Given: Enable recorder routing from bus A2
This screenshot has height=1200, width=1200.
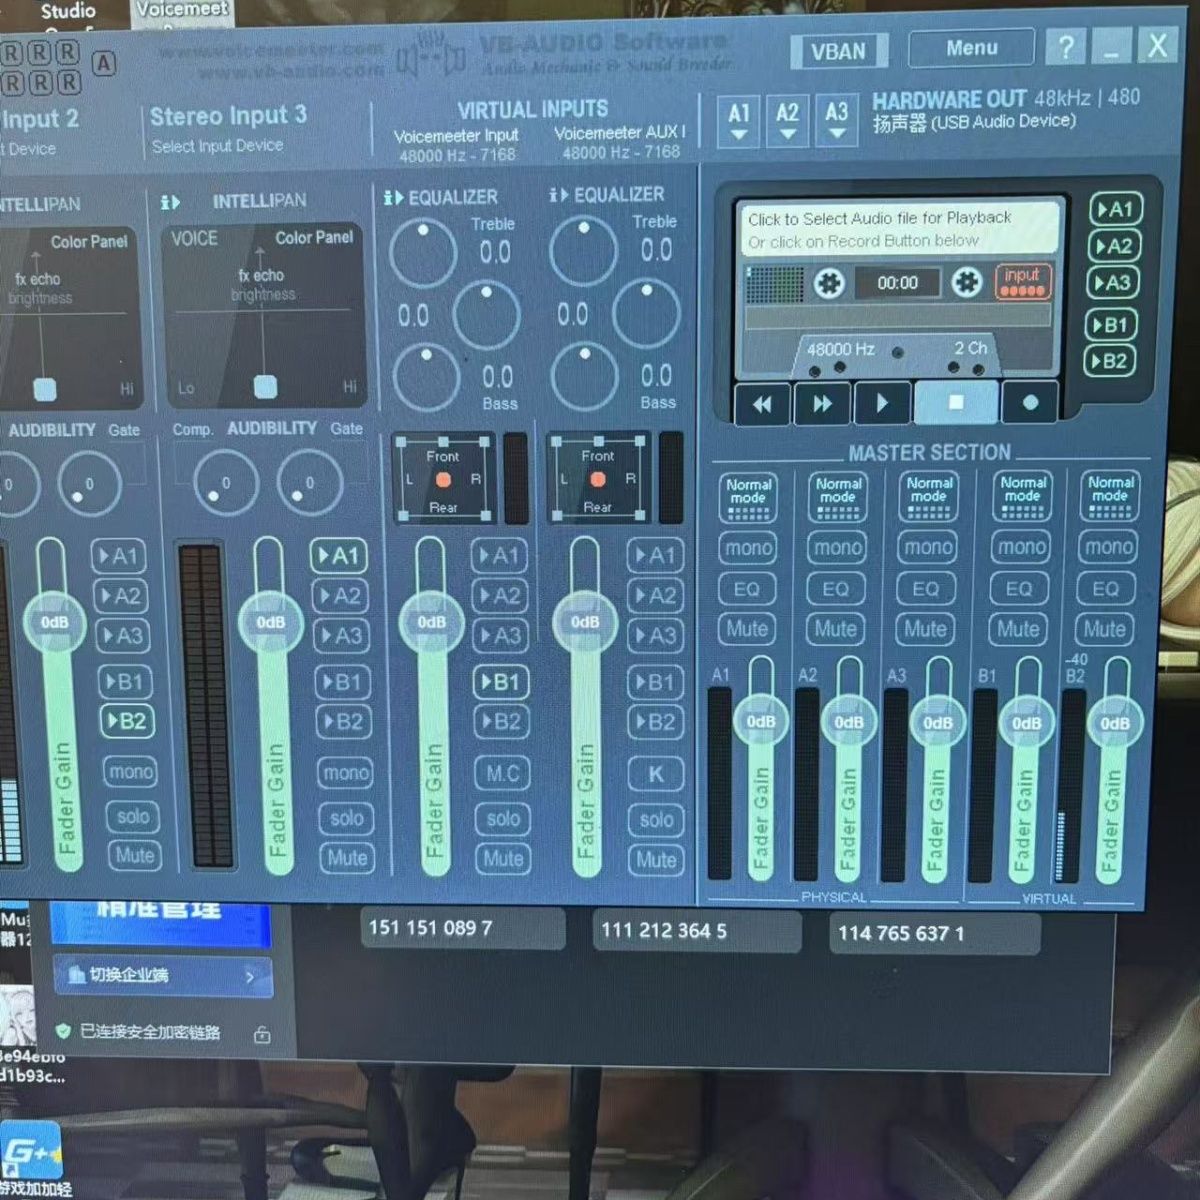Looking at the screenshot, I should point(1113,246).
